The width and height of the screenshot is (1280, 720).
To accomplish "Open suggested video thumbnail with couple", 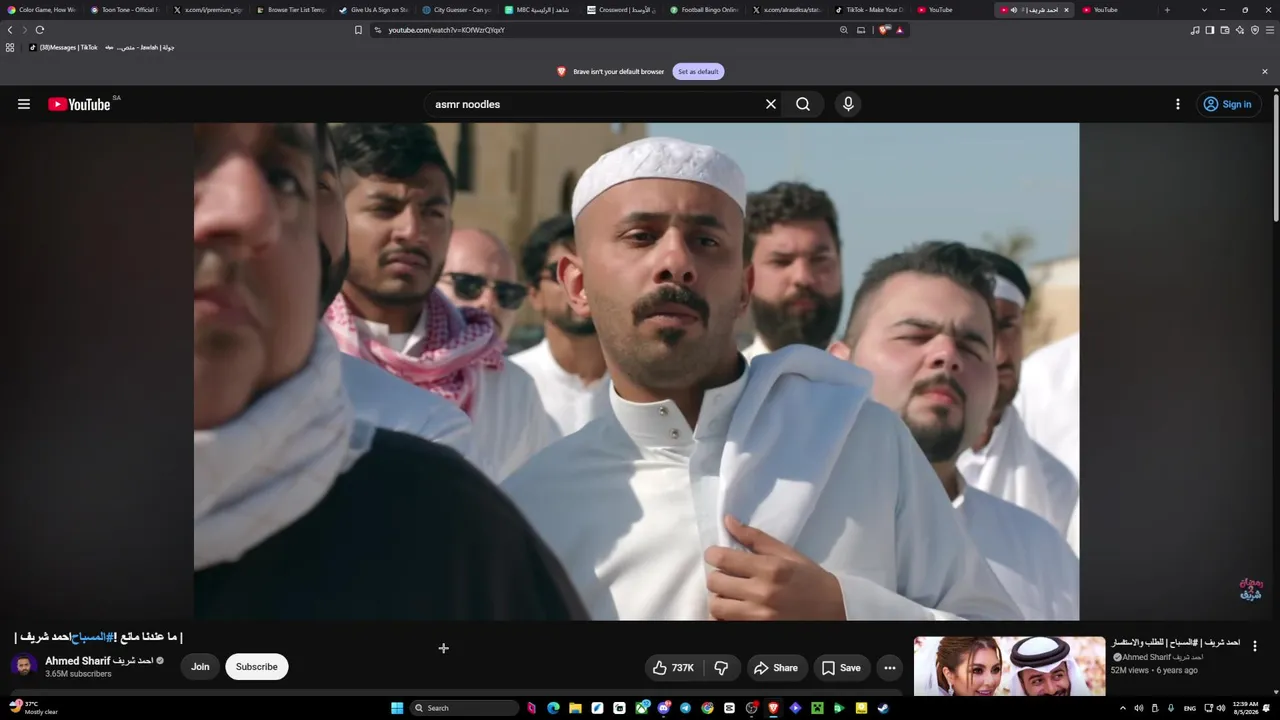I will click(x=1009, y=666).
